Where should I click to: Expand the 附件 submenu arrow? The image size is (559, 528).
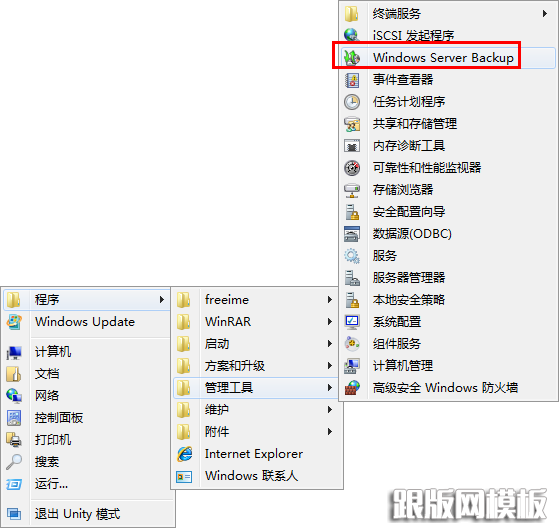tap(330, 432)
